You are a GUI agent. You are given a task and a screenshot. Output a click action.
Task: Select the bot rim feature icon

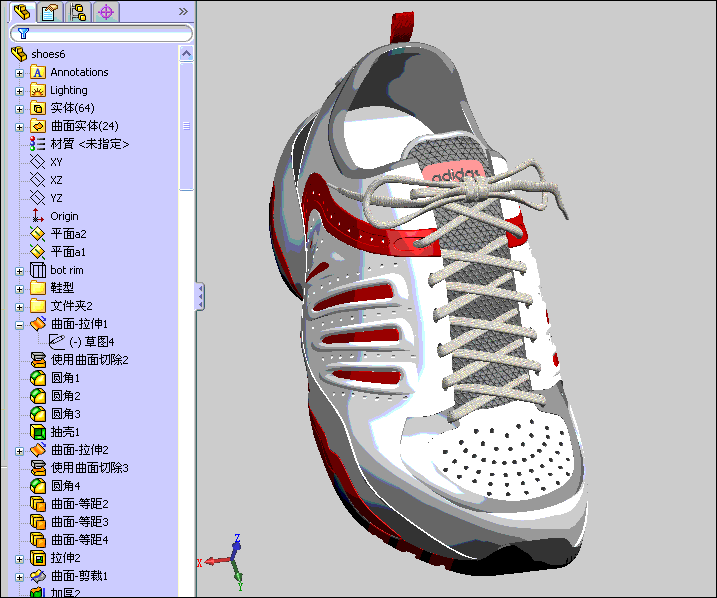click(37, 270)
